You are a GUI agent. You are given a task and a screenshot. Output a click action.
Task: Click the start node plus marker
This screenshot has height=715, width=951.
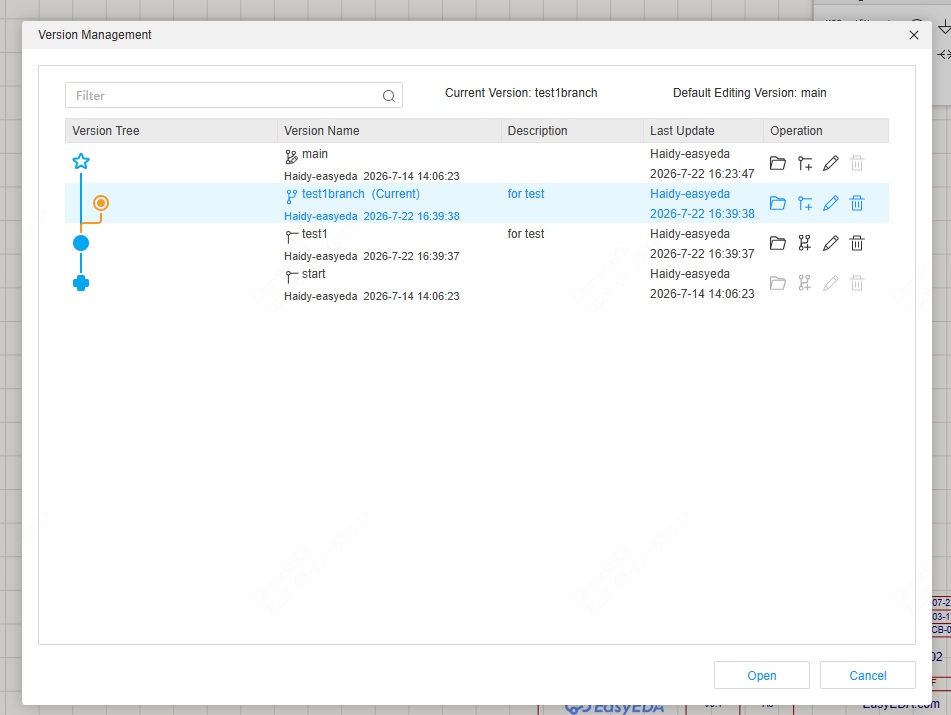point(81,283)
